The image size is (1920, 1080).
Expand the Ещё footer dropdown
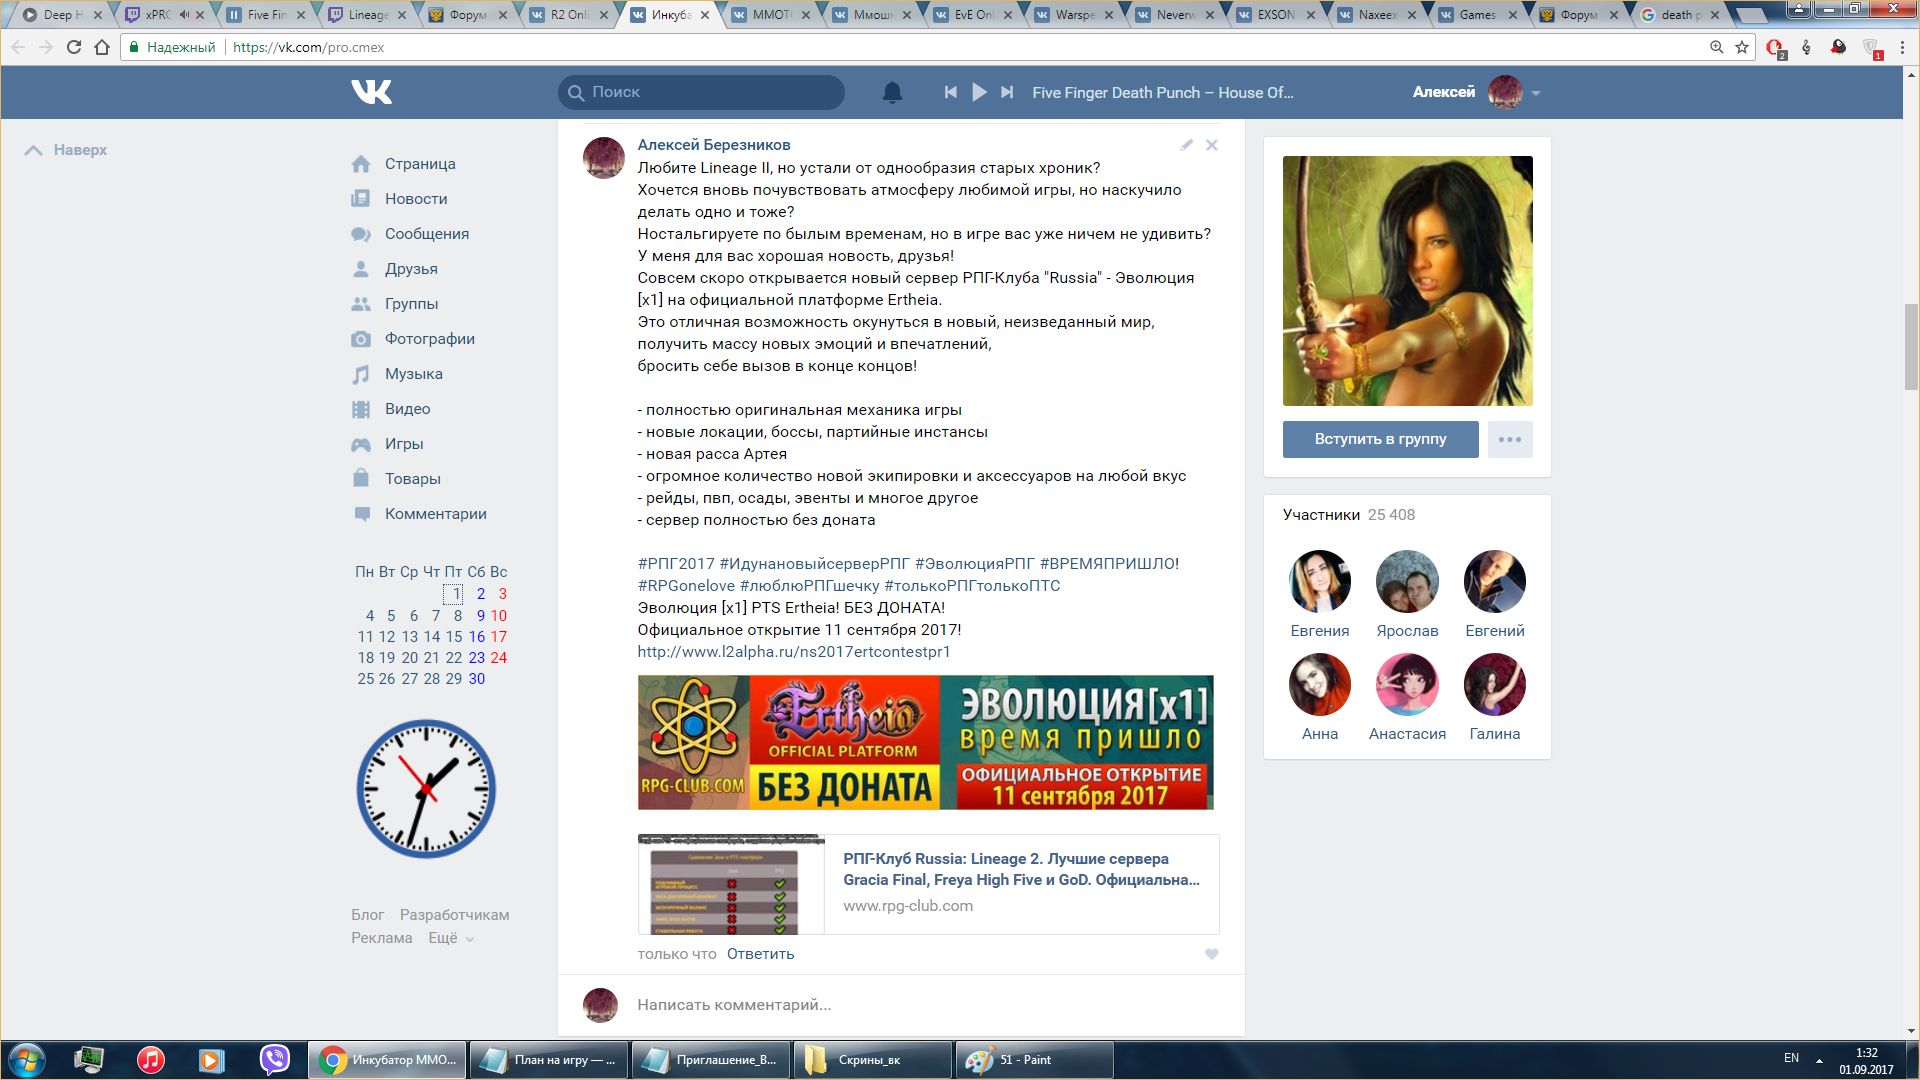coord(451,938)
